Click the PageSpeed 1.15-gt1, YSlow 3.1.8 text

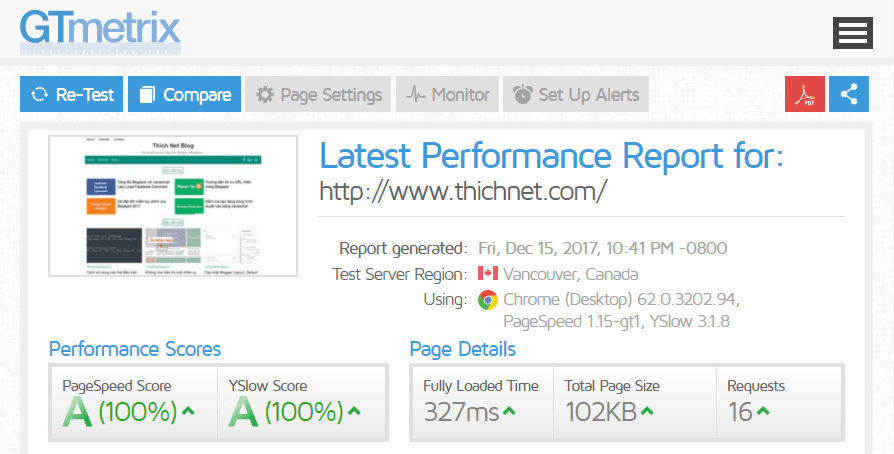[616, 321]
